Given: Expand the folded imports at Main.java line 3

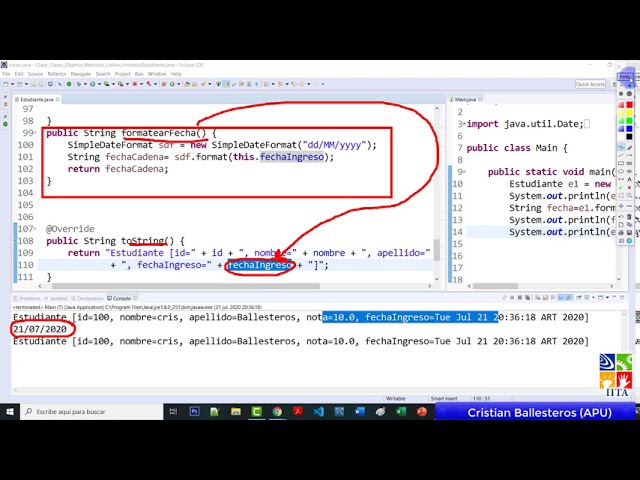Looking at the screenshot, I should pos(464,124).
